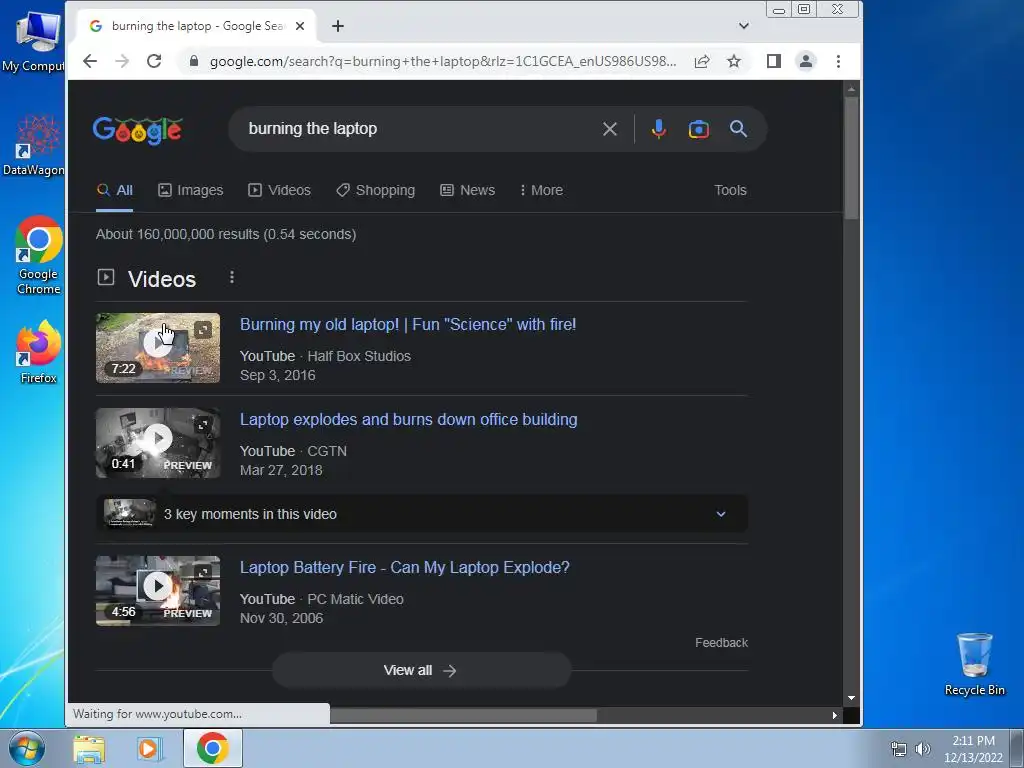1024x768 pixels.
Task: Click the magnifier search button
Action: pyautogui.click(x=739, y=129)
